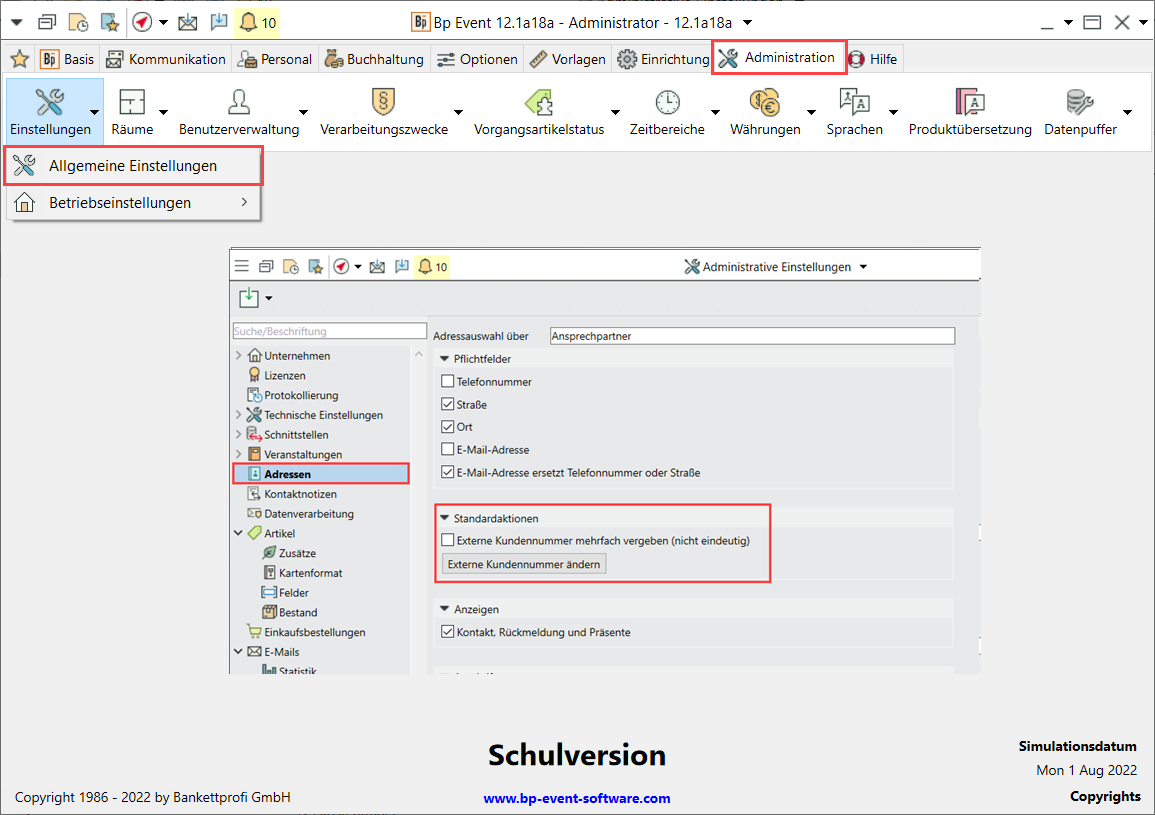Image resolution: width=1155 pixels, height=815 pixels.
Task: Click the Verarbeitungszwecke shield icon
Action: click(383, 102)
